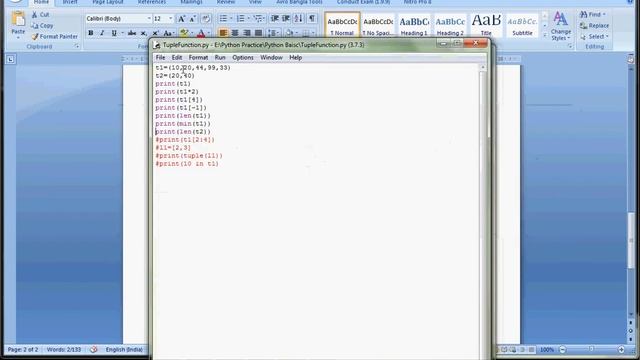Open the bullets library dropdown arrow
Image resolution: width=640 pixels, height=360 pixels.
click(x=231, y=18)
